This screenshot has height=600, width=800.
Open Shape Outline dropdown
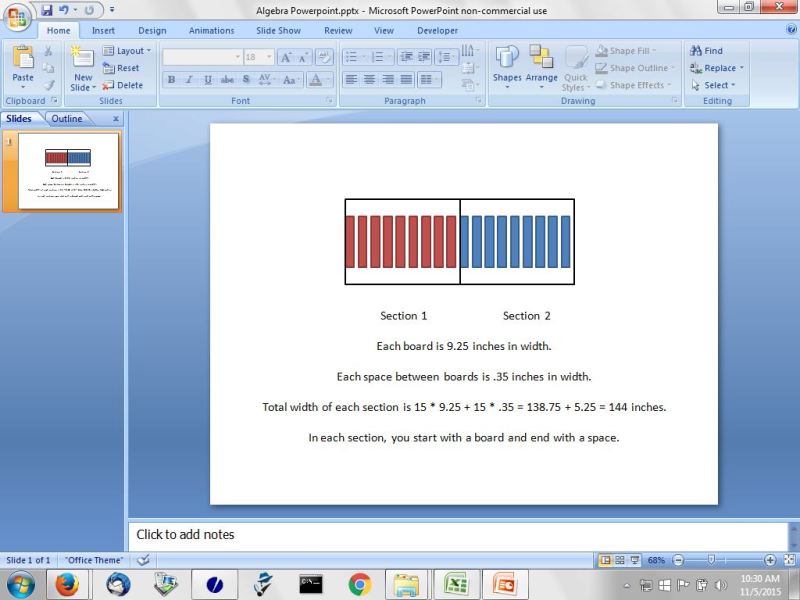tap(635, 68)
